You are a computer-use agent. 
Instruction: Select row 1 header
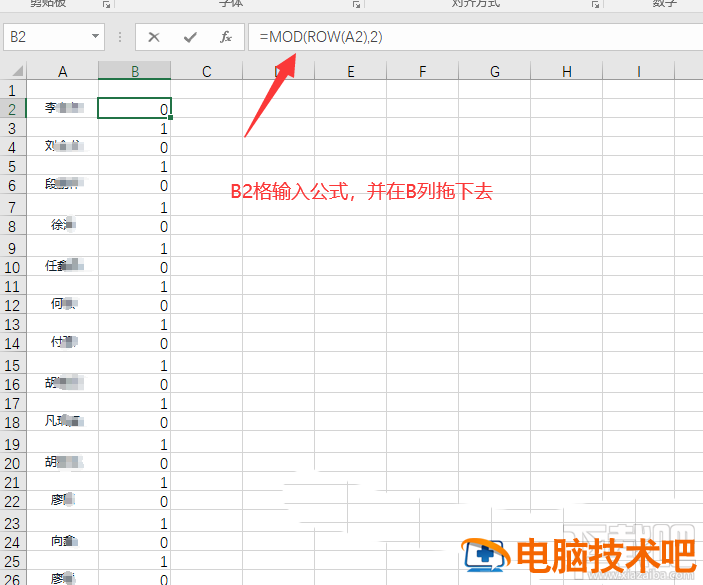[x=13, y=90]
